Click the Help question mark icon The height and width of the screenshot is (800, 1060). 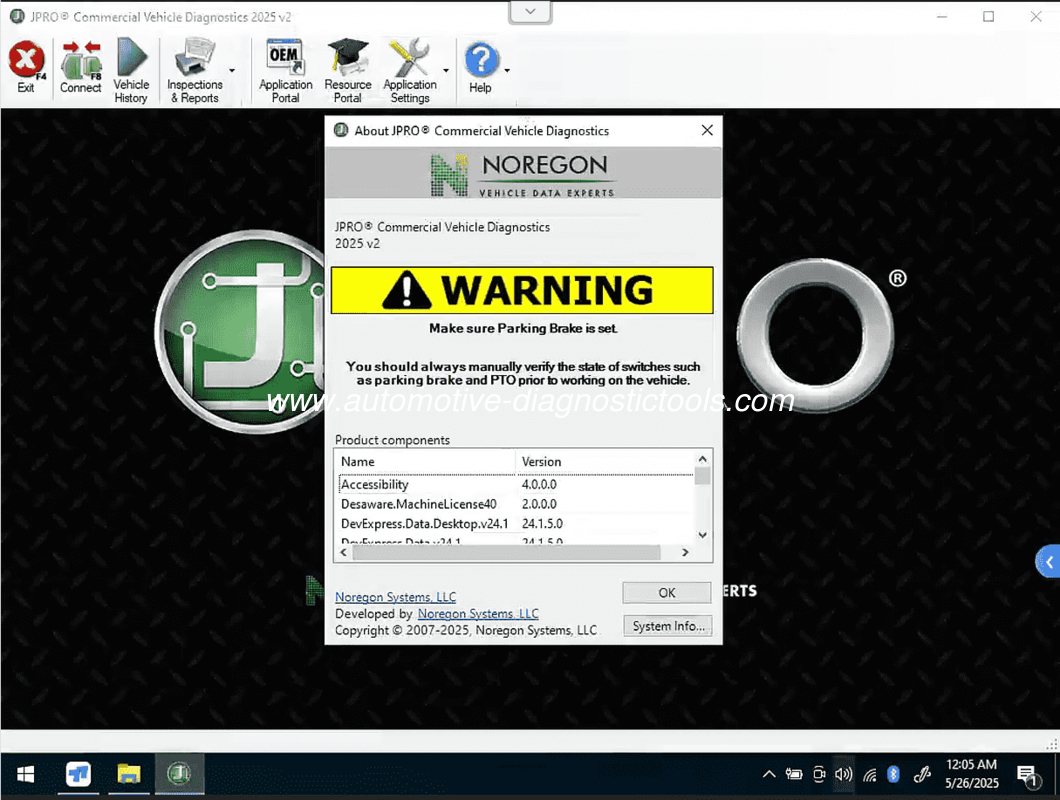pos(481,67)
